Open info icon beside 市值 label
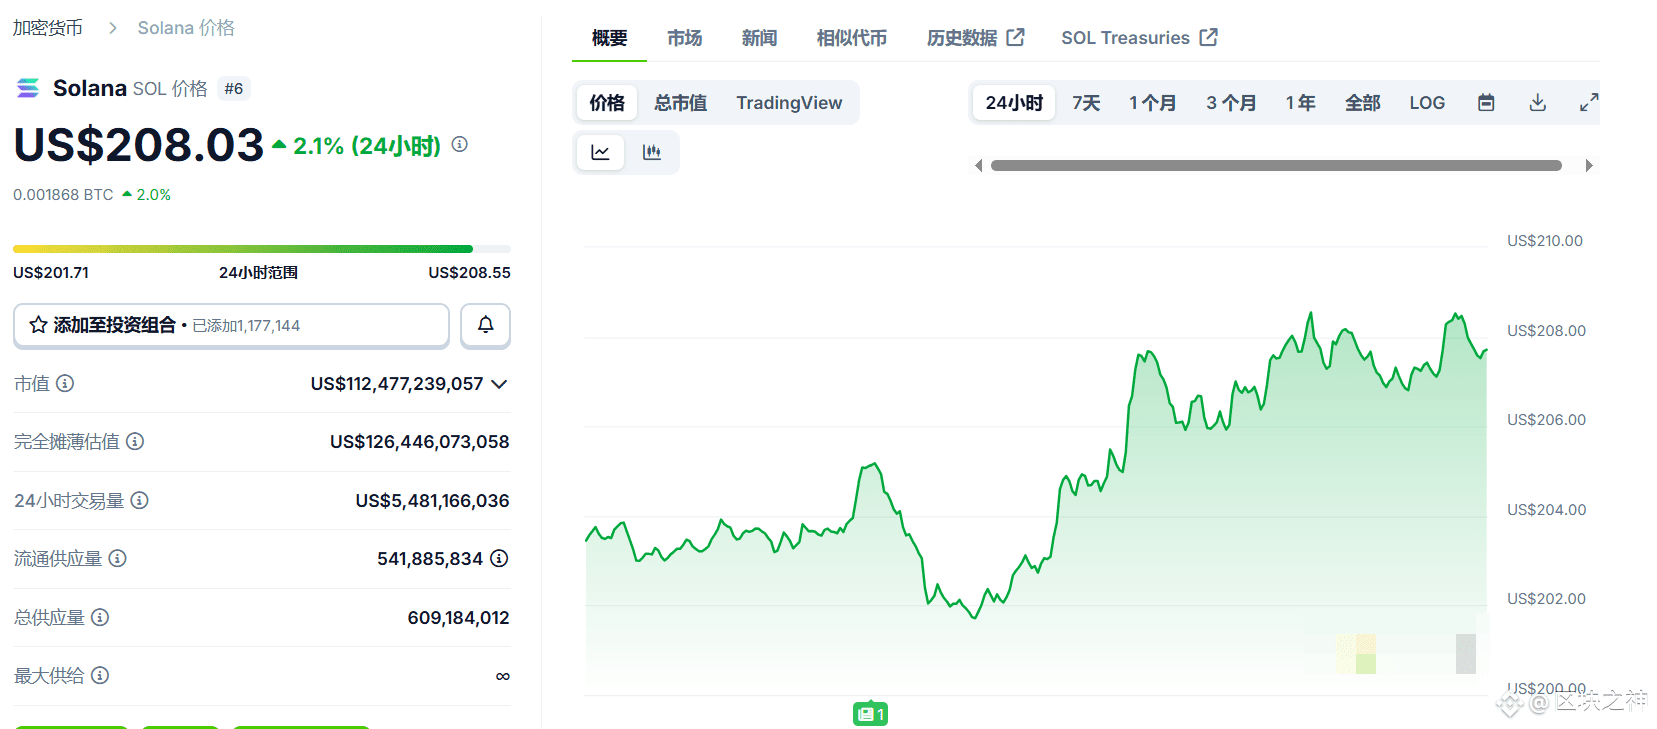Viewport: 1657px width, 729px height. pos(65,383)
